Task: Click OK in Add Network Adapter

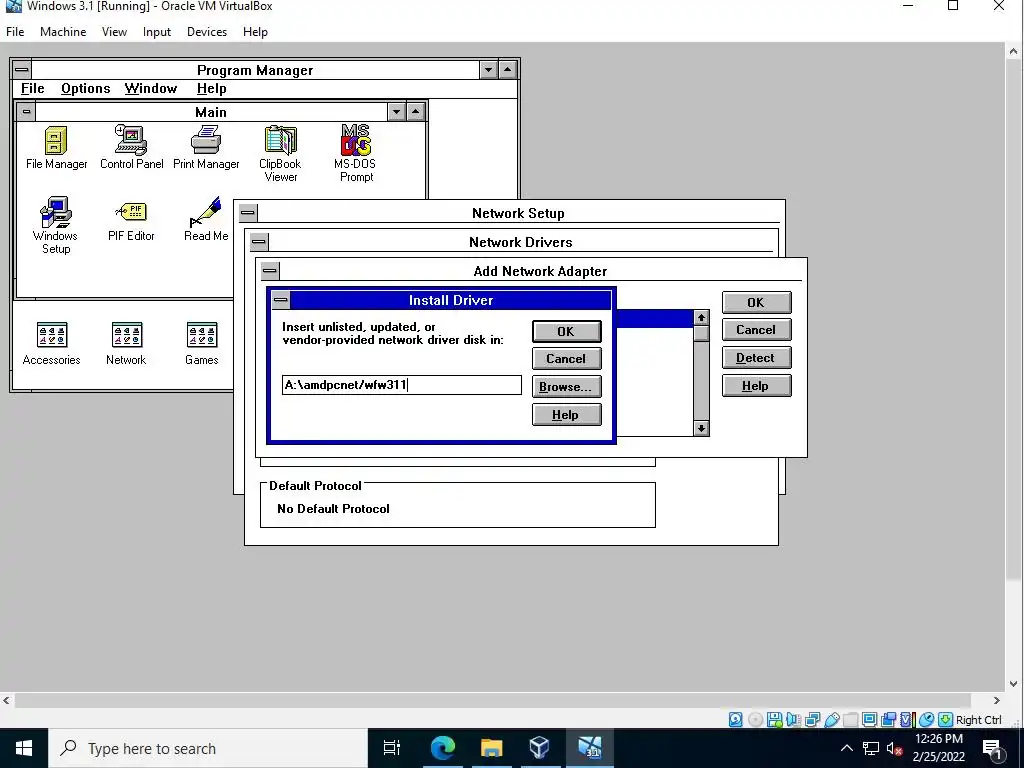Action: click(x=756, y=302)
